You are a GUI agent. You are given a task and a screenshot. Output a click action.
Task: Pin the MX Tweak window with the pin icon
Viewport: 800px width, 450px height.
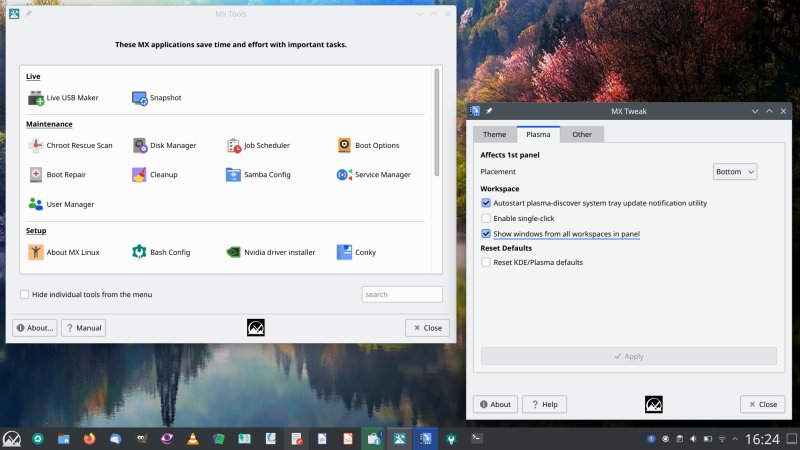coord(489,111)
